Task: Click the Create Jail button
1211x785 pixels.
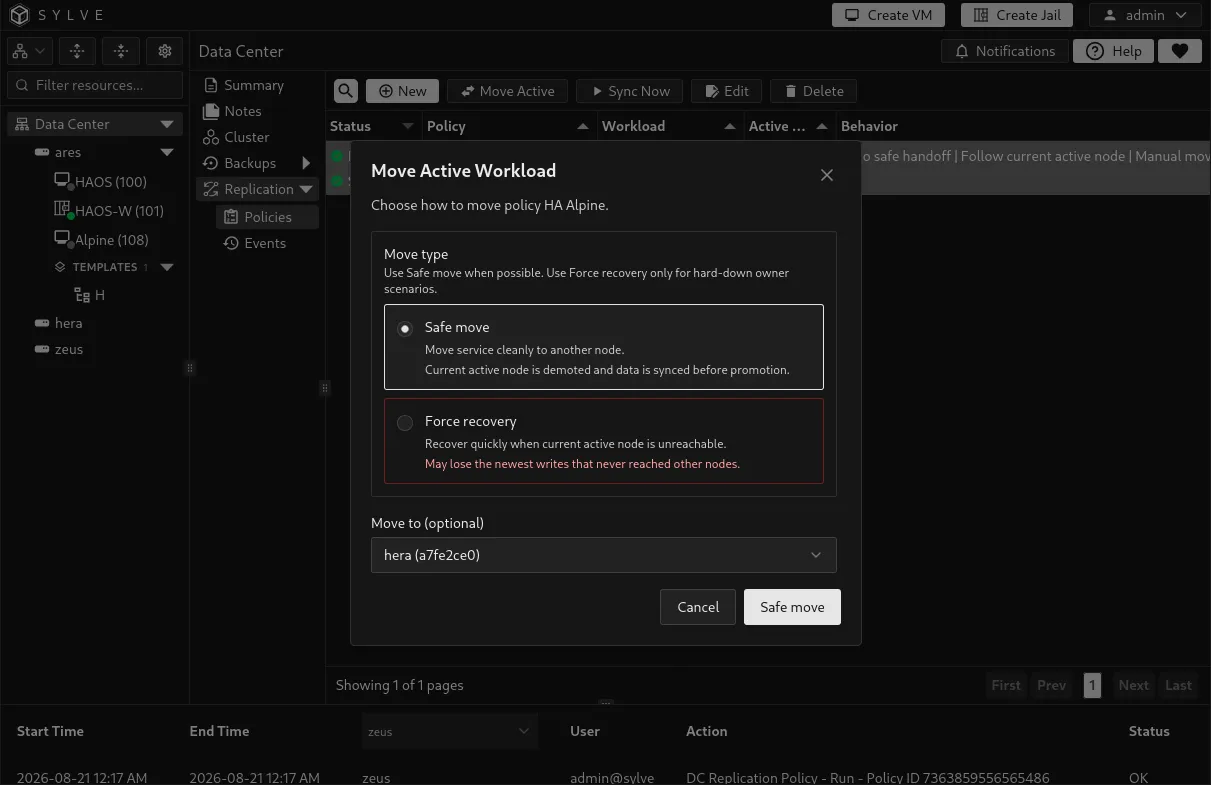Action: [1017, 15]
